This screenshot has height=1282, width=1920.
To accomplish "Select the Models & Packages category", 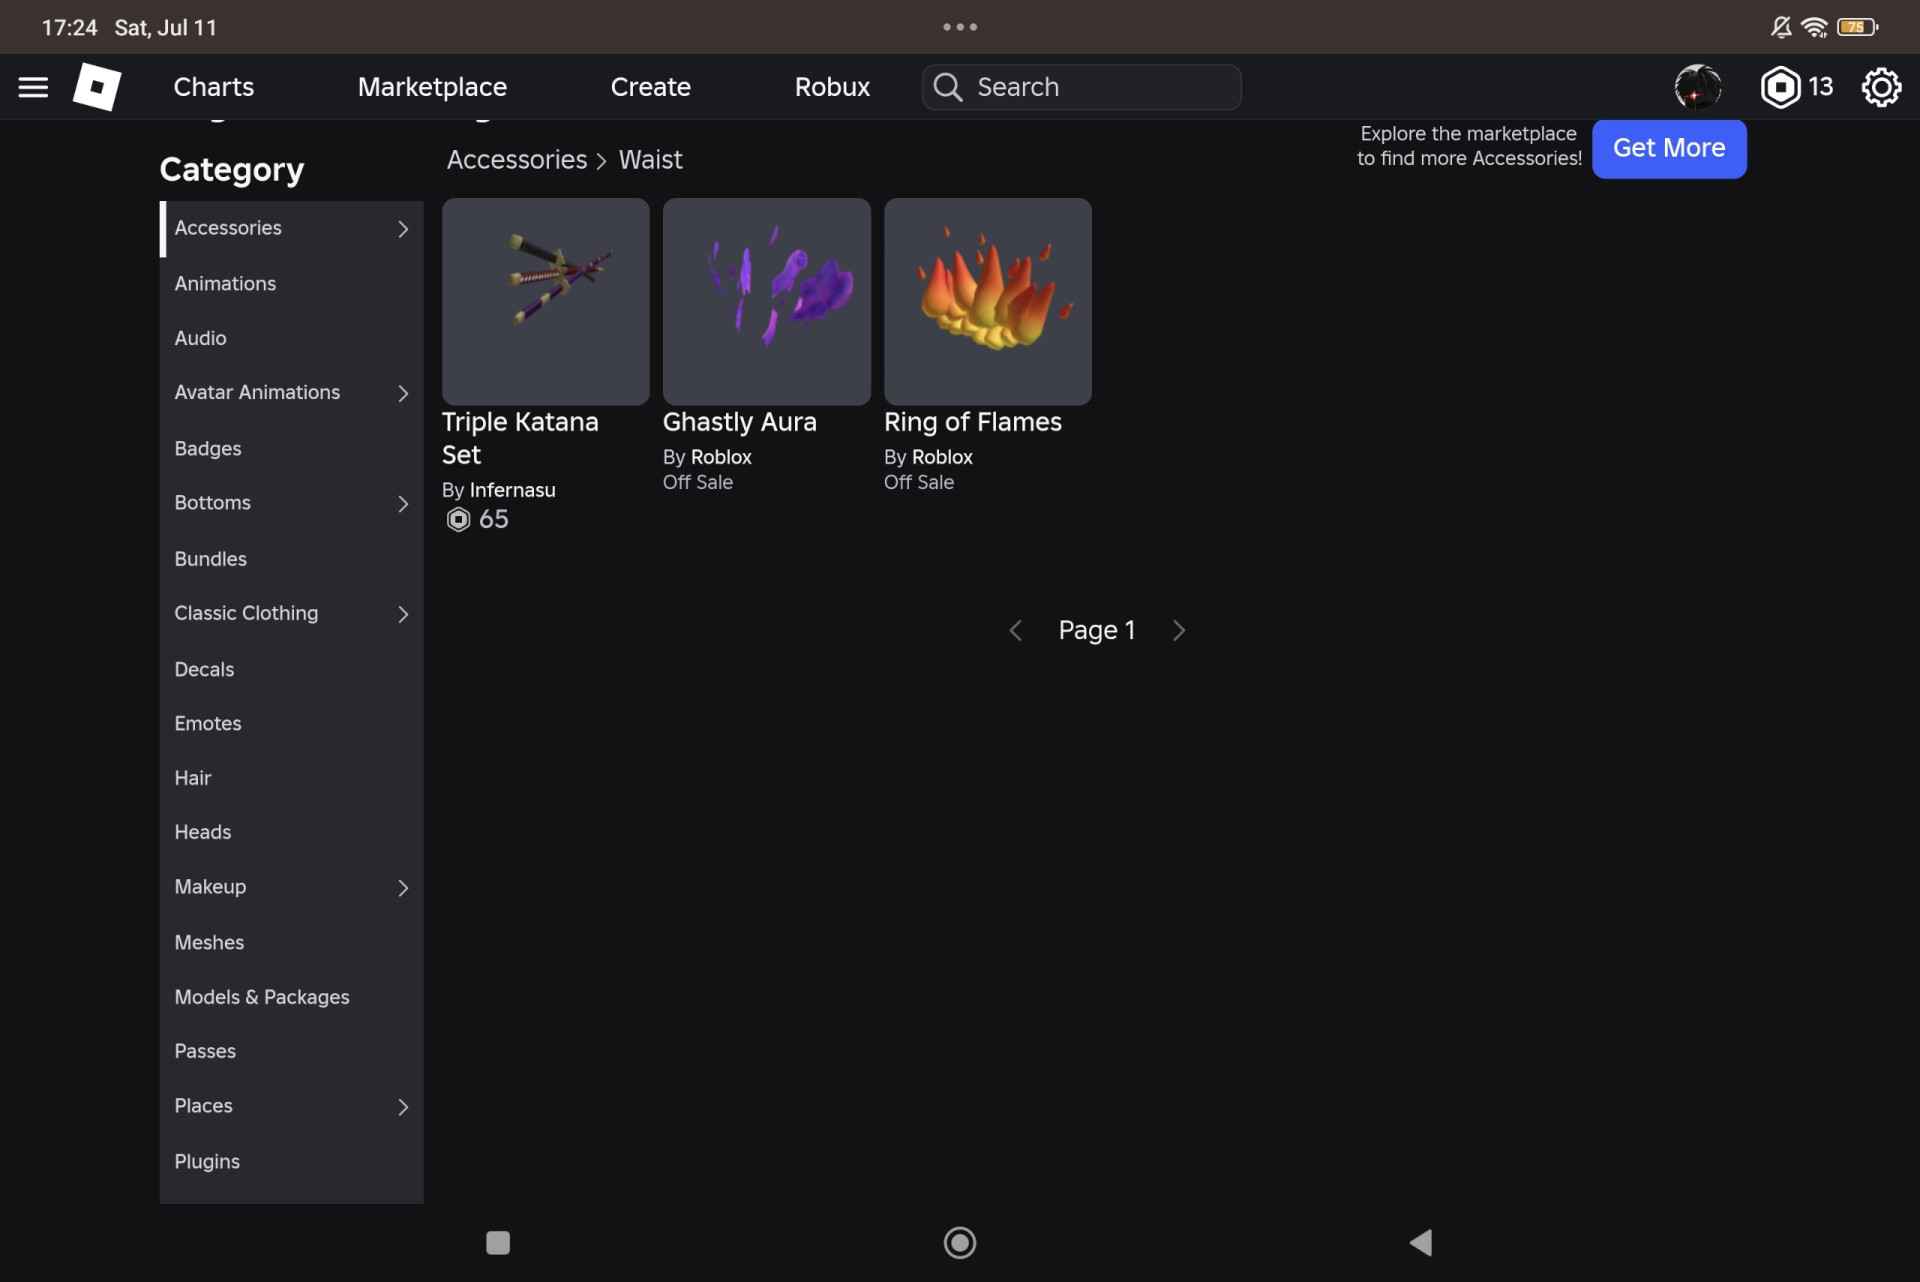I will click(291, 997).
